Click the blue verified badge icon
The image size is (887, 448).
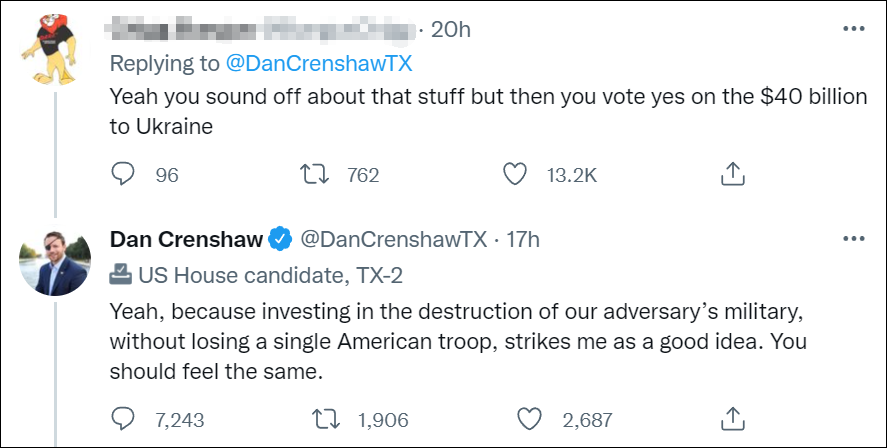coord(281,240)
